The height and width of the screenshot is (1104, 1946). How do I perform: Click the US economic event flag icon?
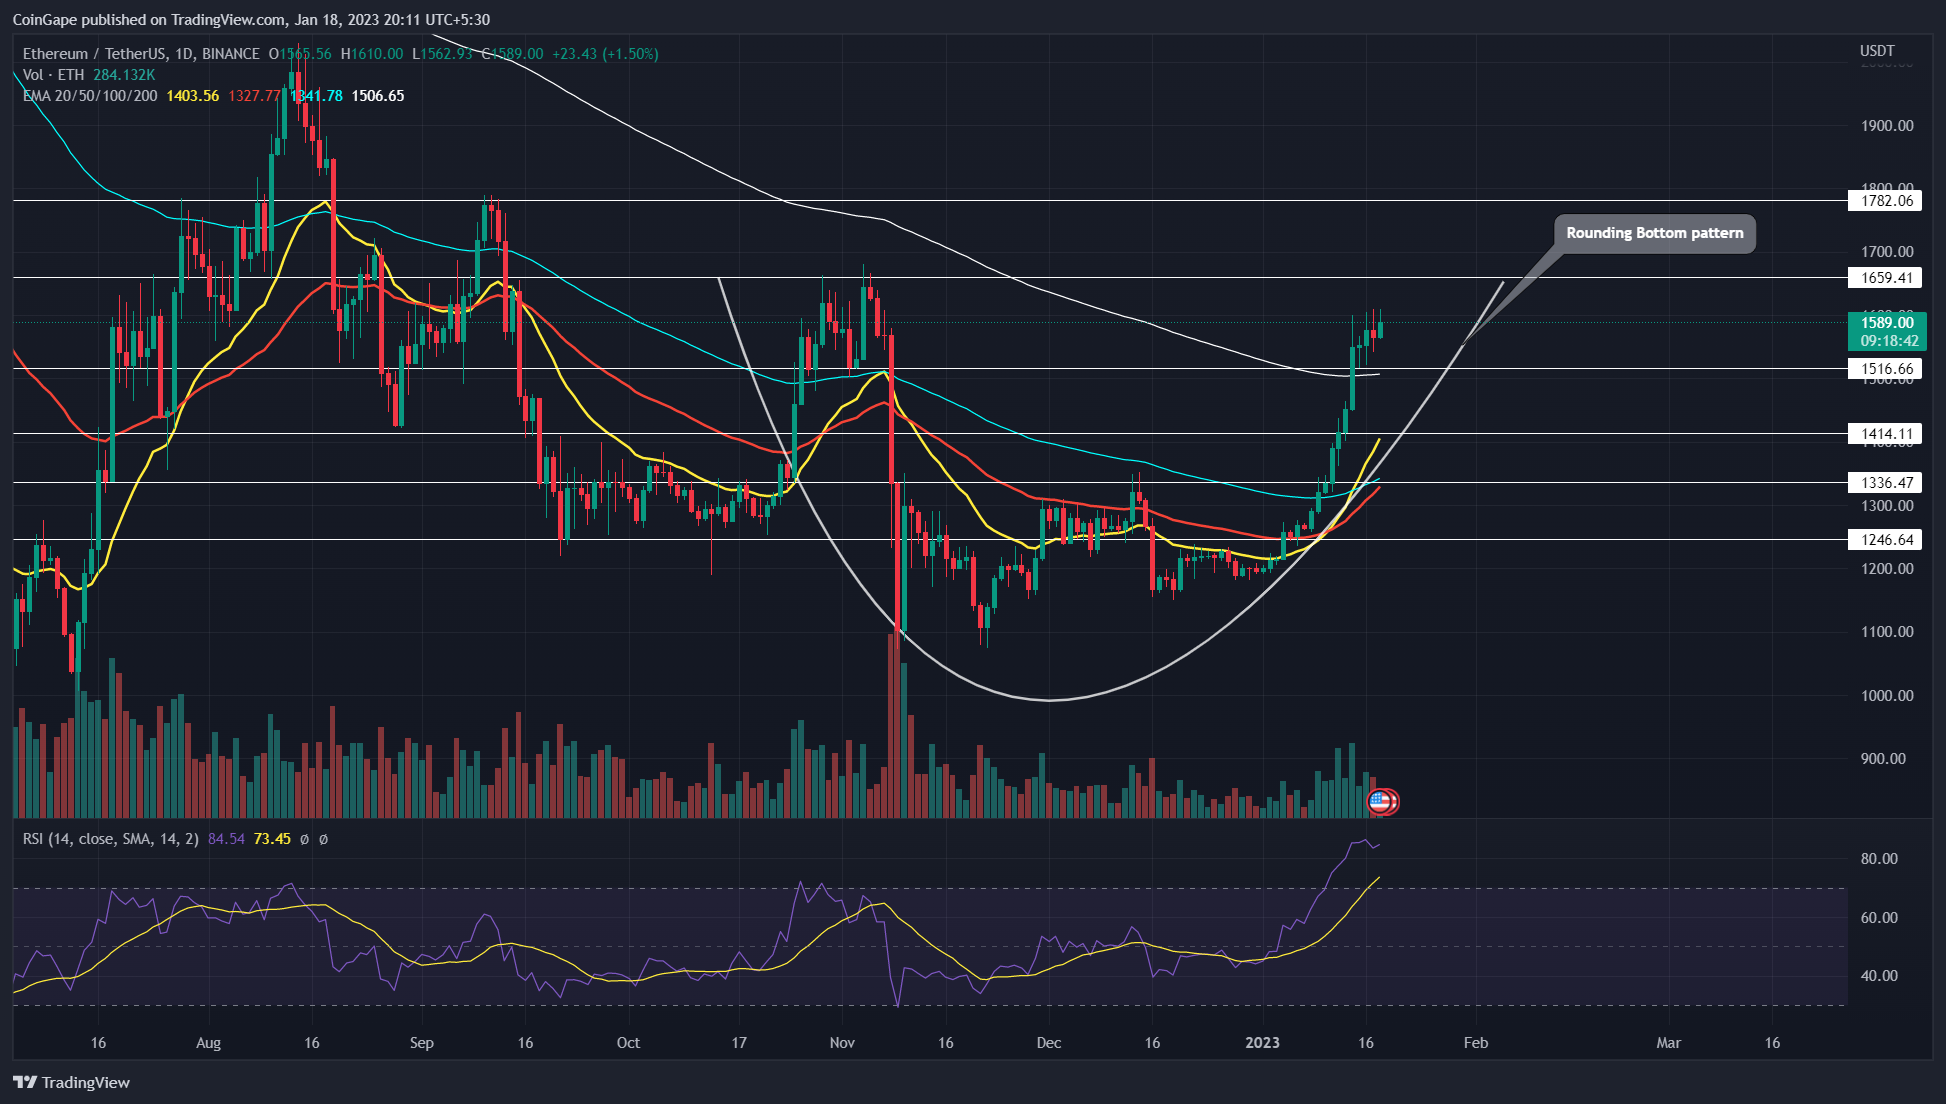click(x=1381, y=801)
